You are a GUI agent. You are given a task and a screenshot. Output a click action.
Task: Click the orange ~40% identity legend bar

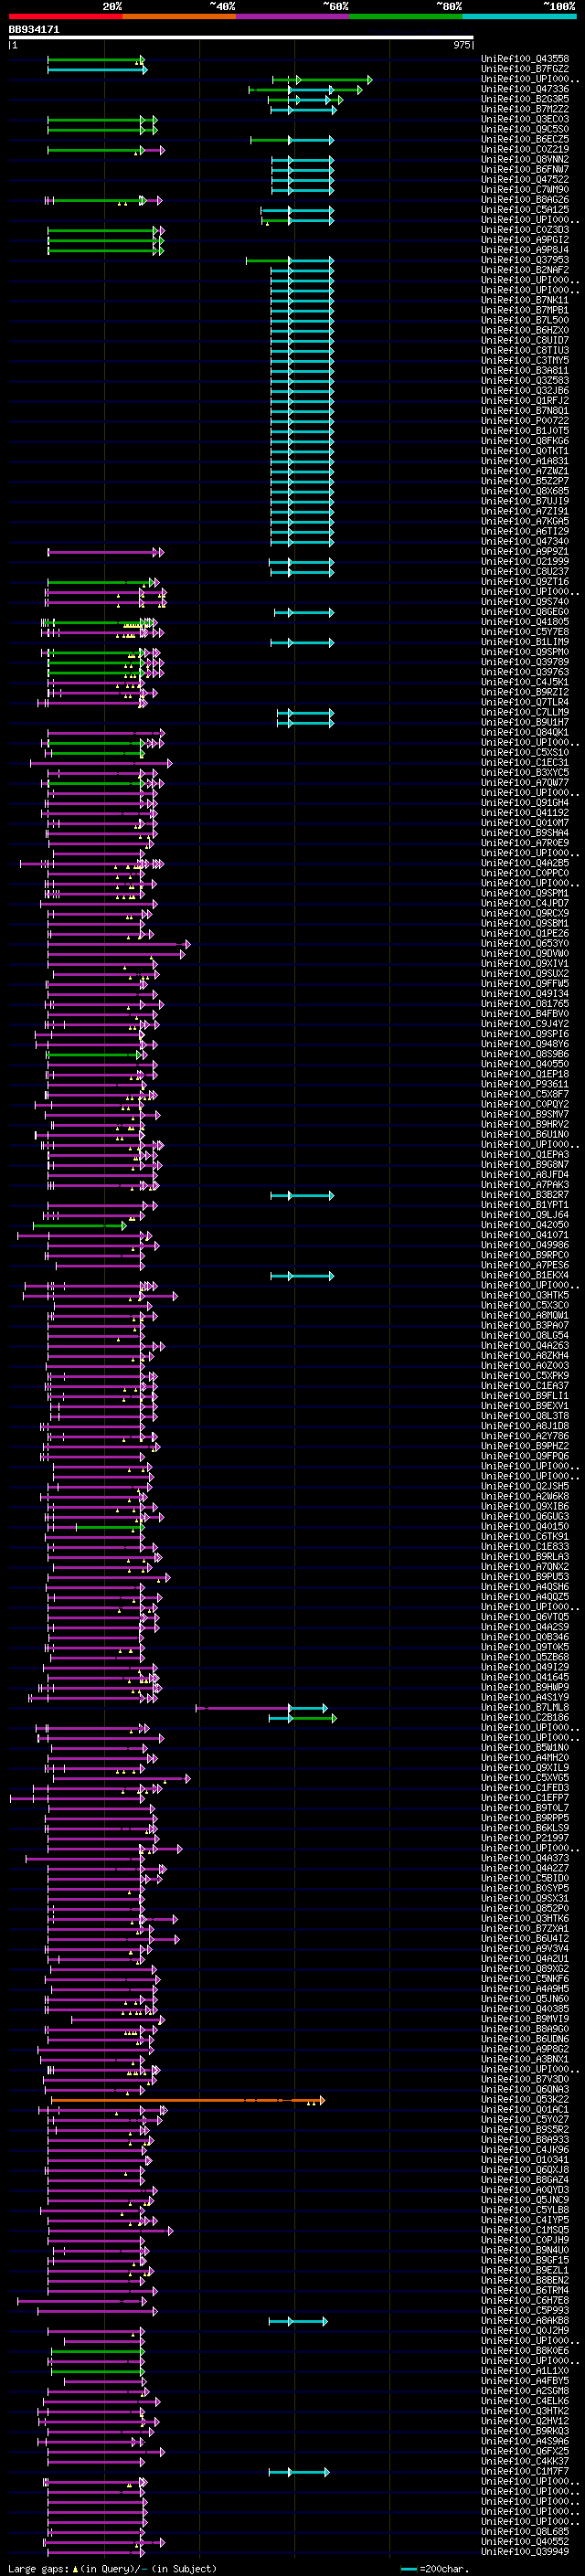pos(179,17)
